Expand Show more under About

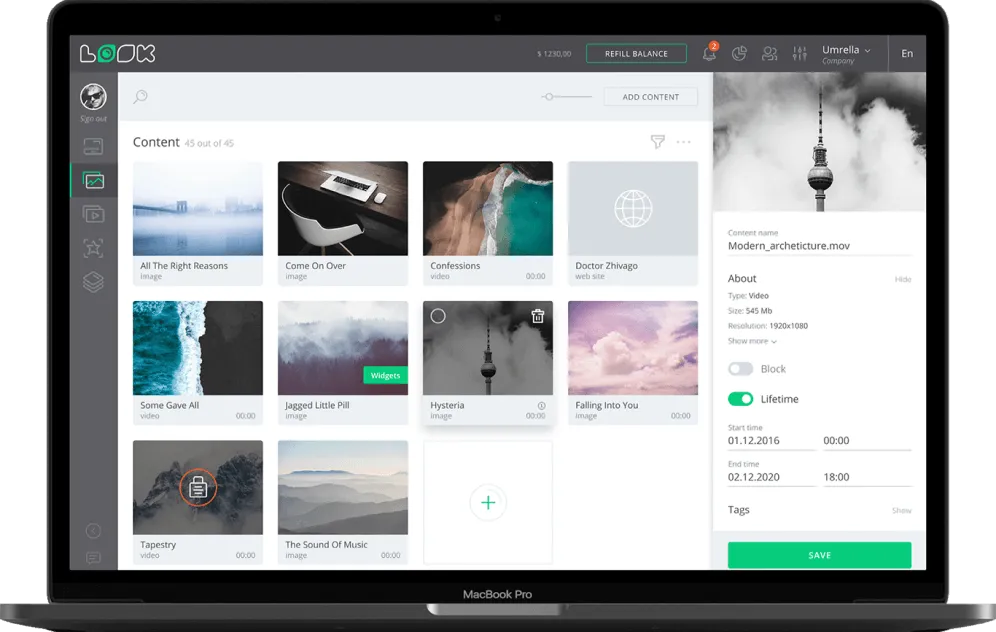click(752, 341)
